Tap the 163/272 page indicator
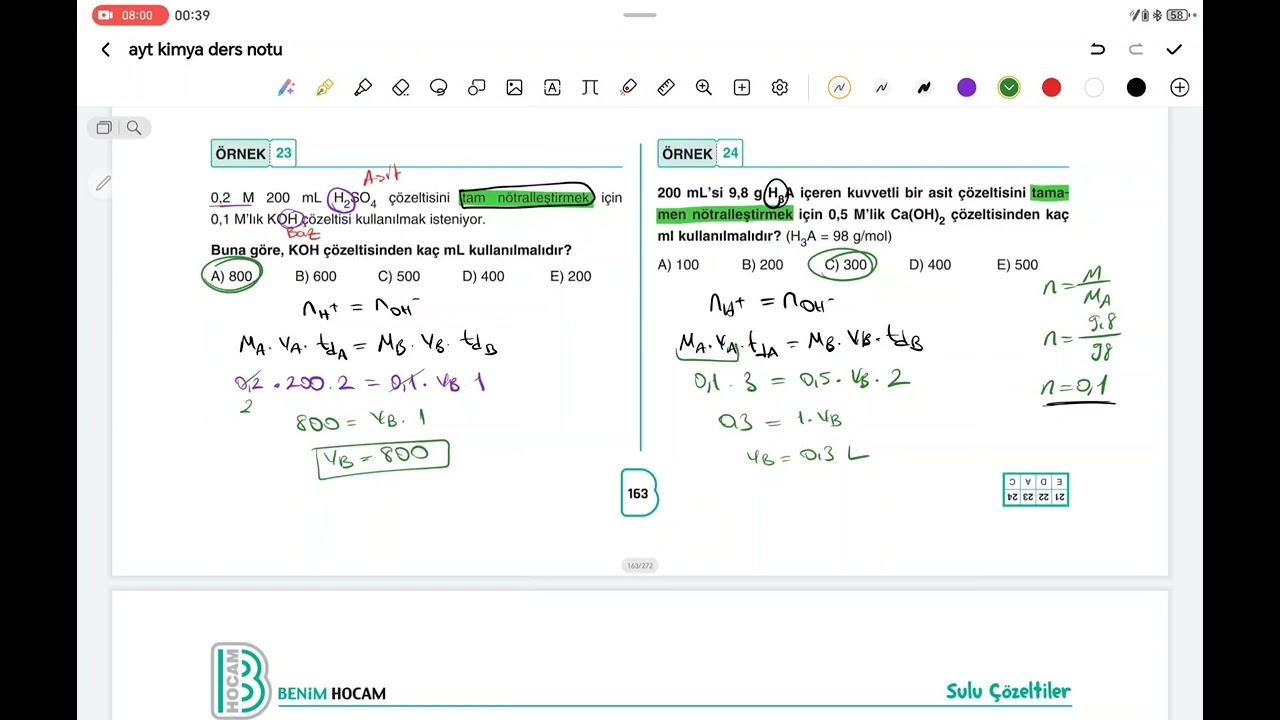Viewport: 1280px width, 720px height. (640, 566)
